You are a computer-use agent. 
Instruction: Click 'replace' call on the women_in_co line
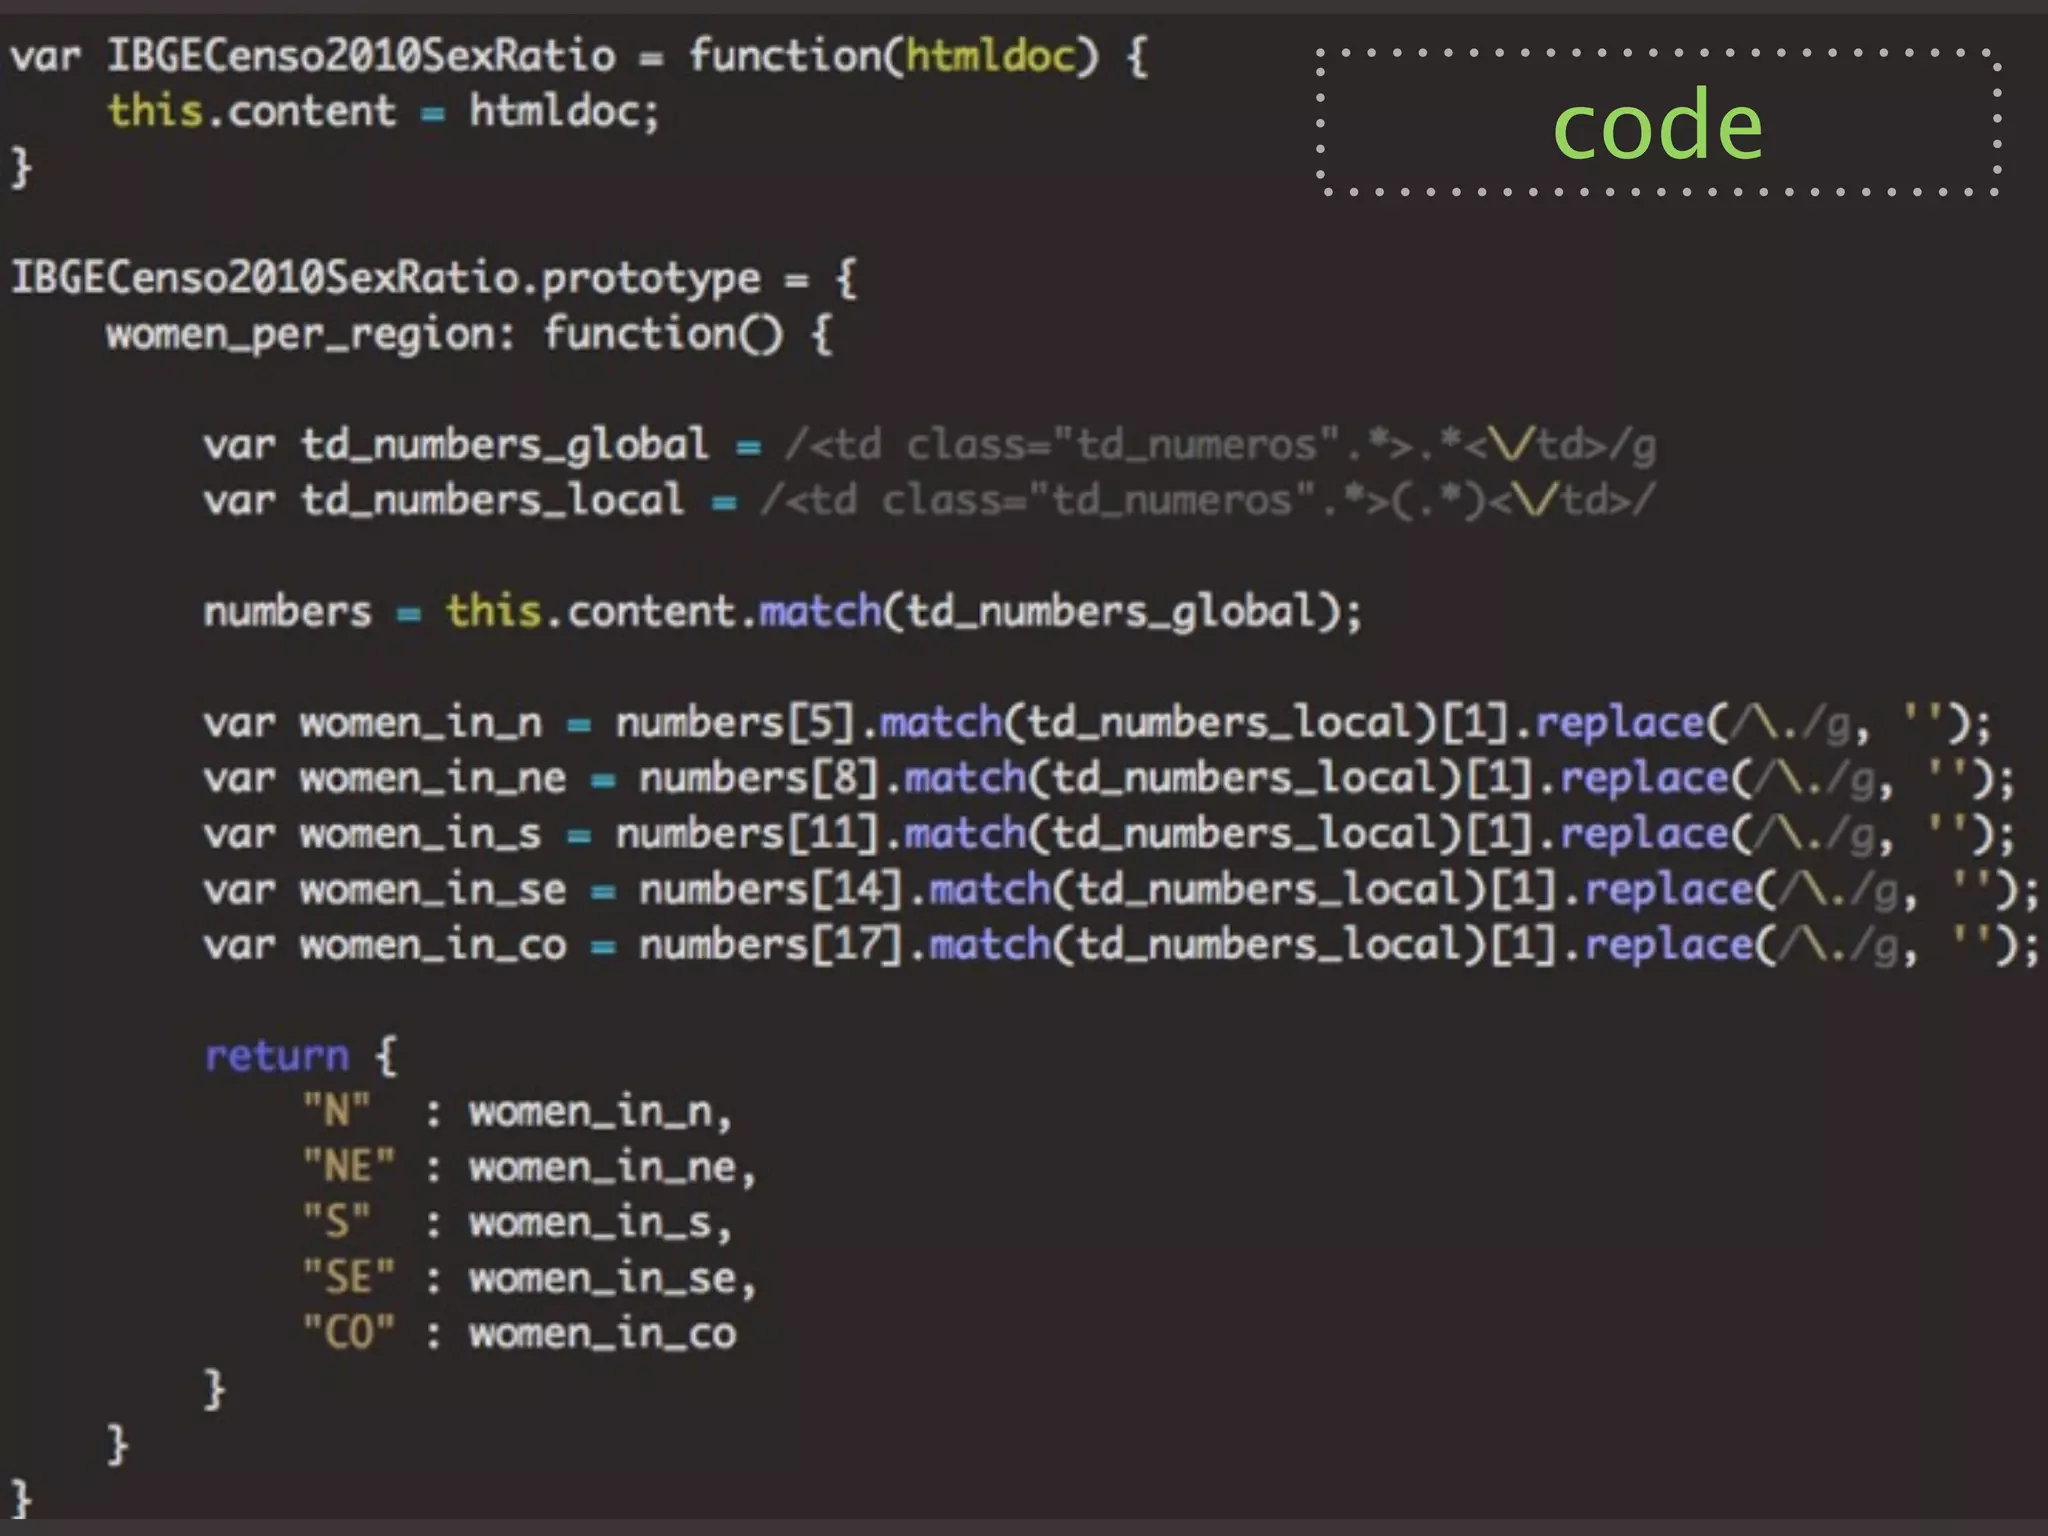(x=1669, y=945)
